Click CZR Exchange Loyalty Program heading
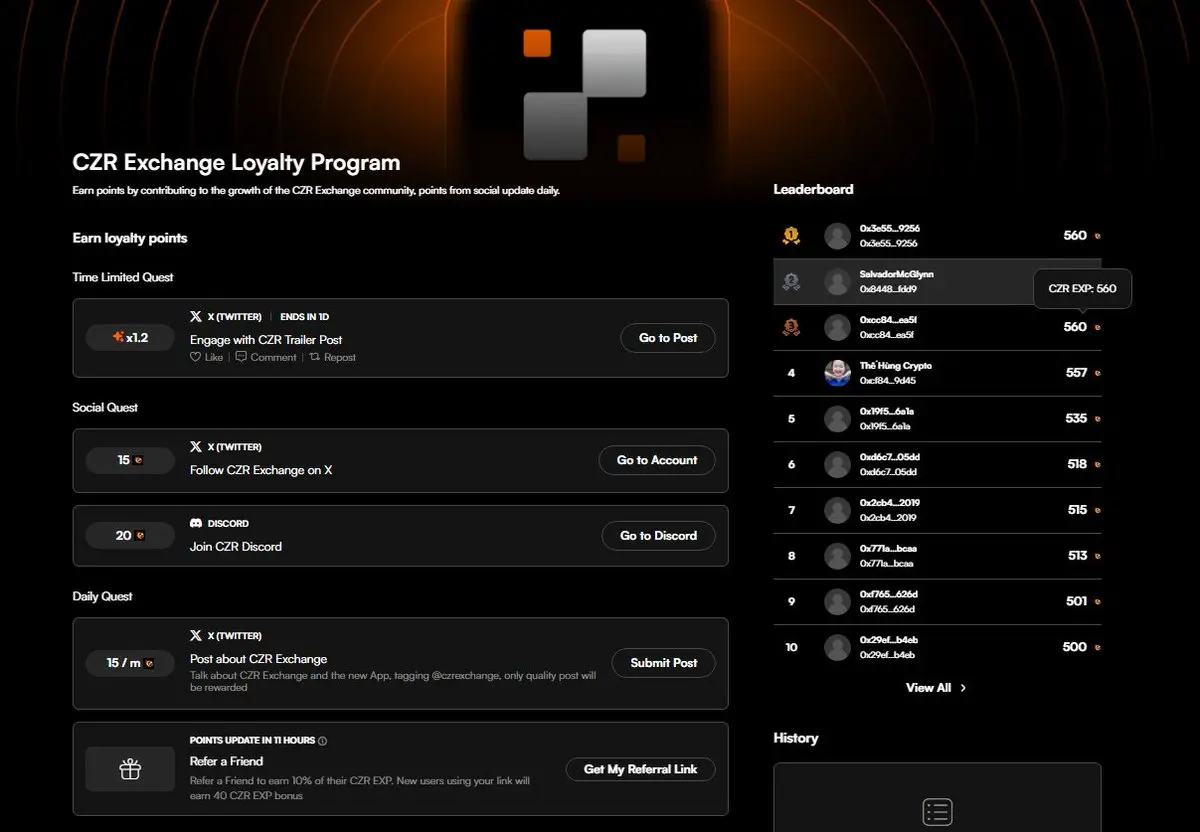 click(x=236, y=163)
